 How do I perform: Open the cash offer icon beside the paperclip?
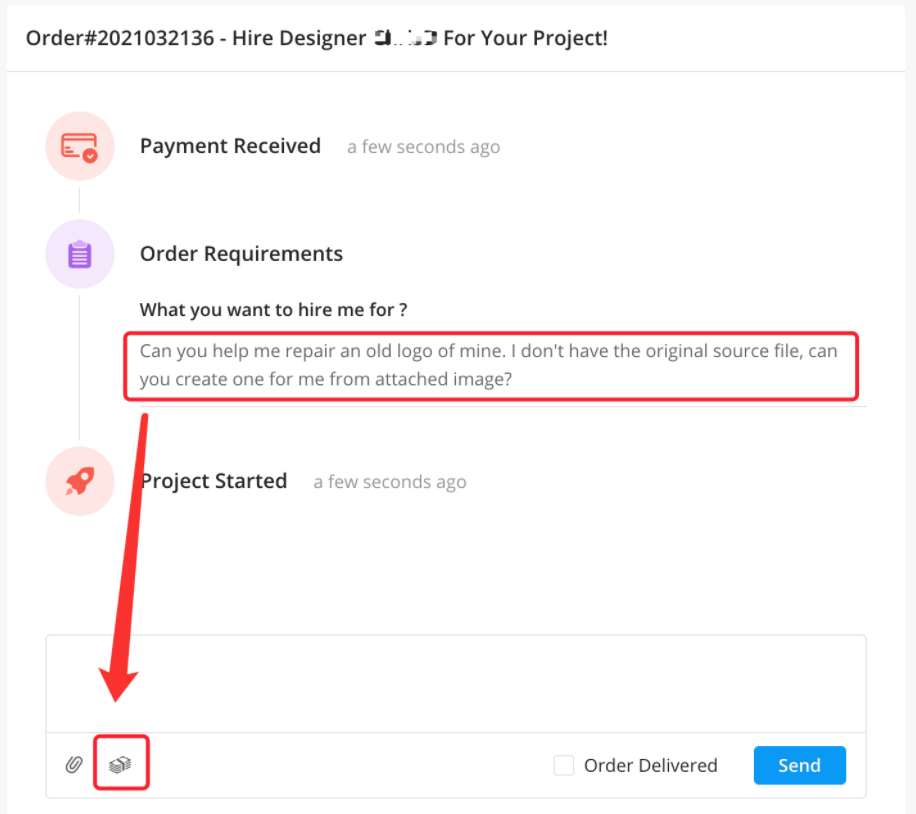tap(121, 765)
